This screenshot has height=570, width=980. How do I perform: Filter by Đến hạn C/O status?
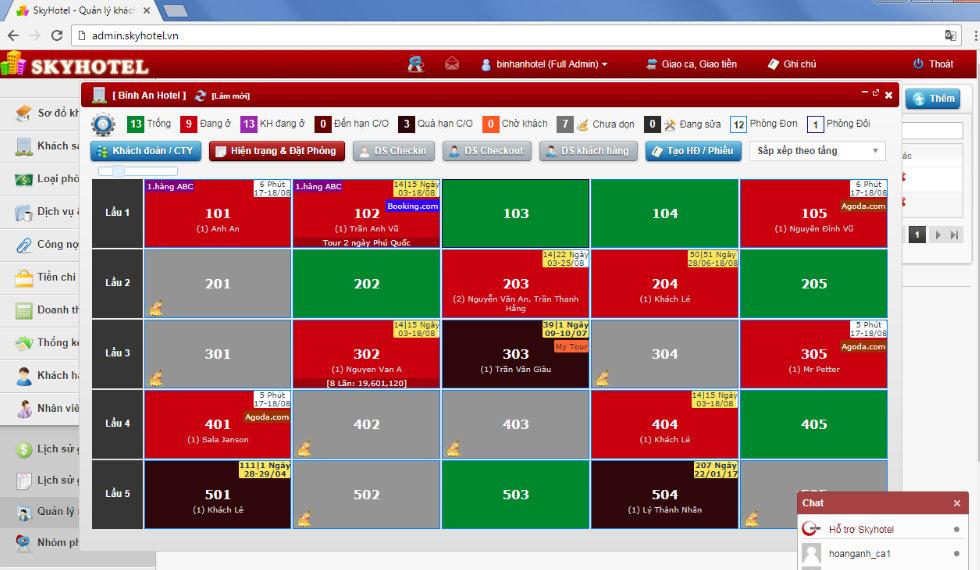352,124
